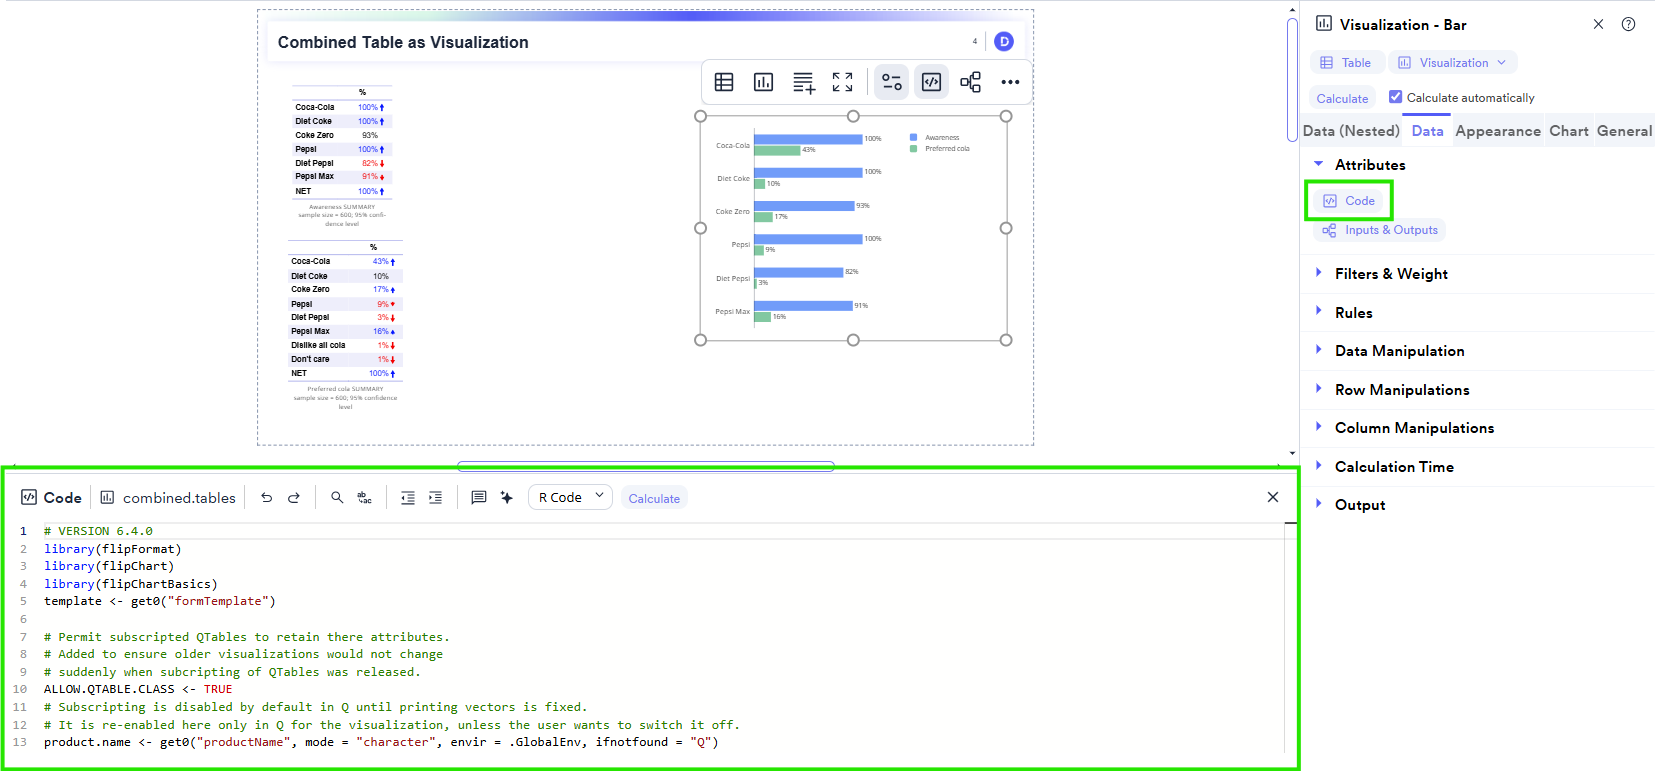Click the Pepsi Max label on chart axis
This screenshot has height=771, width=1655.
[732, 312]
